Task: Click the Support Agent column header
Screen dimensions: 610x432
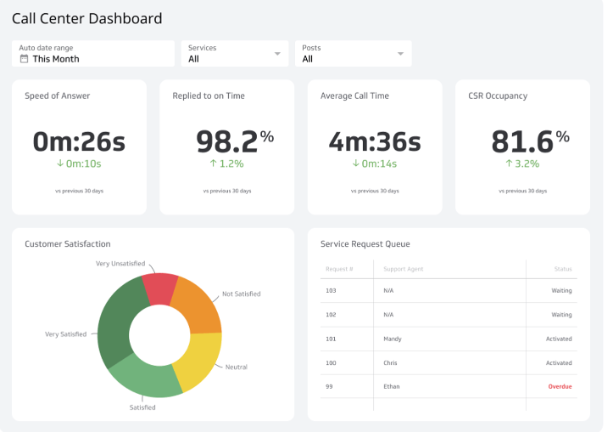Action: point(403,269)
